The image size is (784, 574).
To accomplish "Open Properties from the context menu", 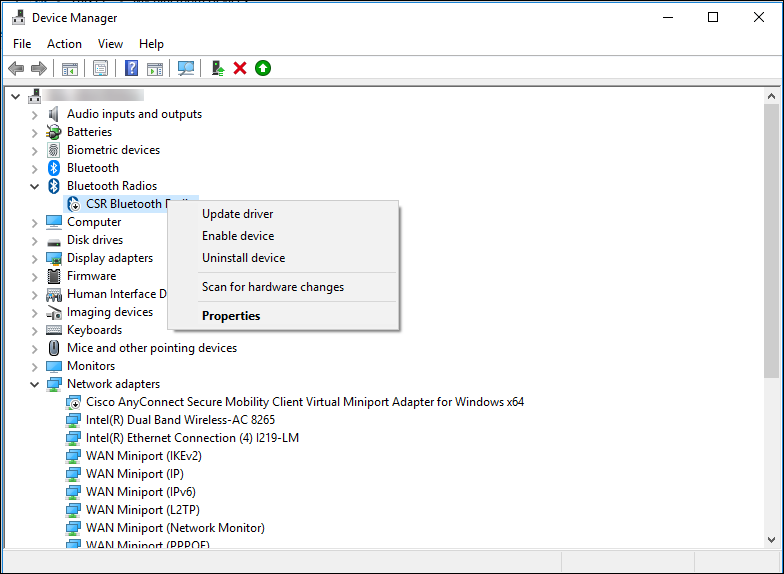I will click(231, 316).
